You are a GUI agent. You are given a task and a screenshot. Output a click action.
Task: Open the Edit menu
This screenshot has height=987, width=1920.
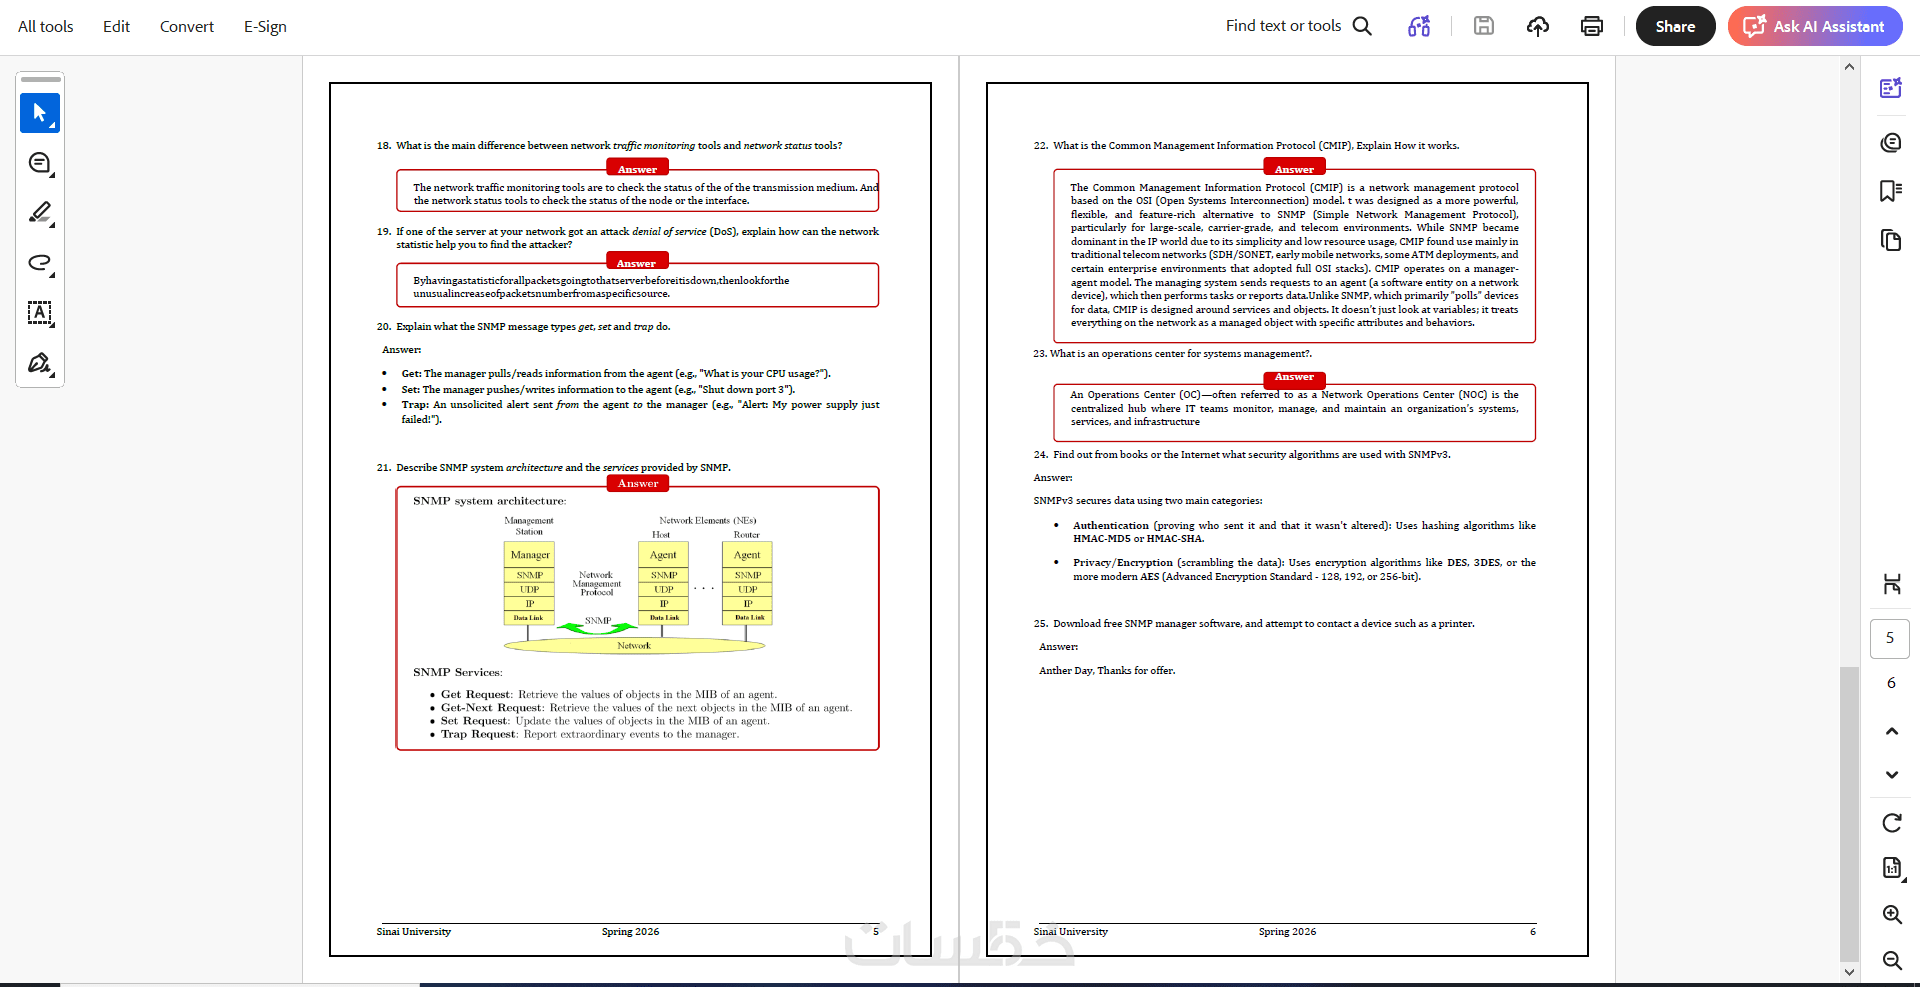point(116,26)
